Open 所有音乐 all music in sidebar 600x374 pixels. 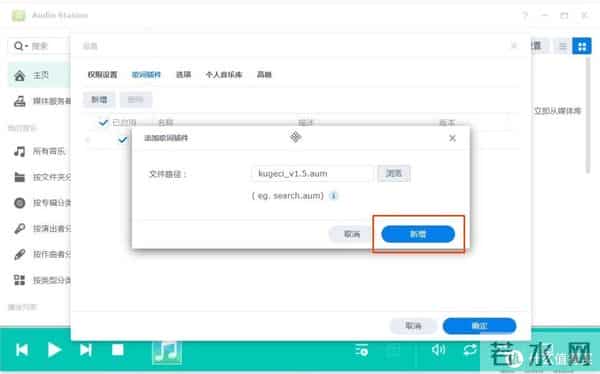[40, 151]
